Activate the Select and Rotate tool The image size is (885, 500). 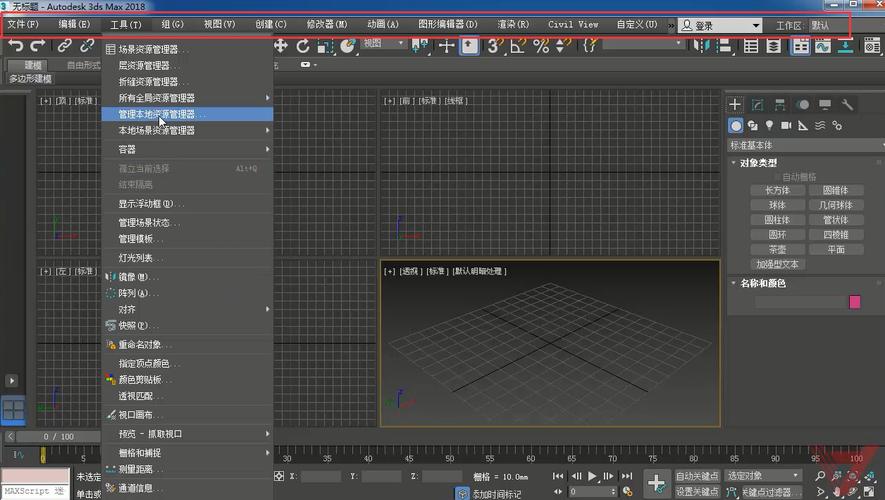(303, 46)
